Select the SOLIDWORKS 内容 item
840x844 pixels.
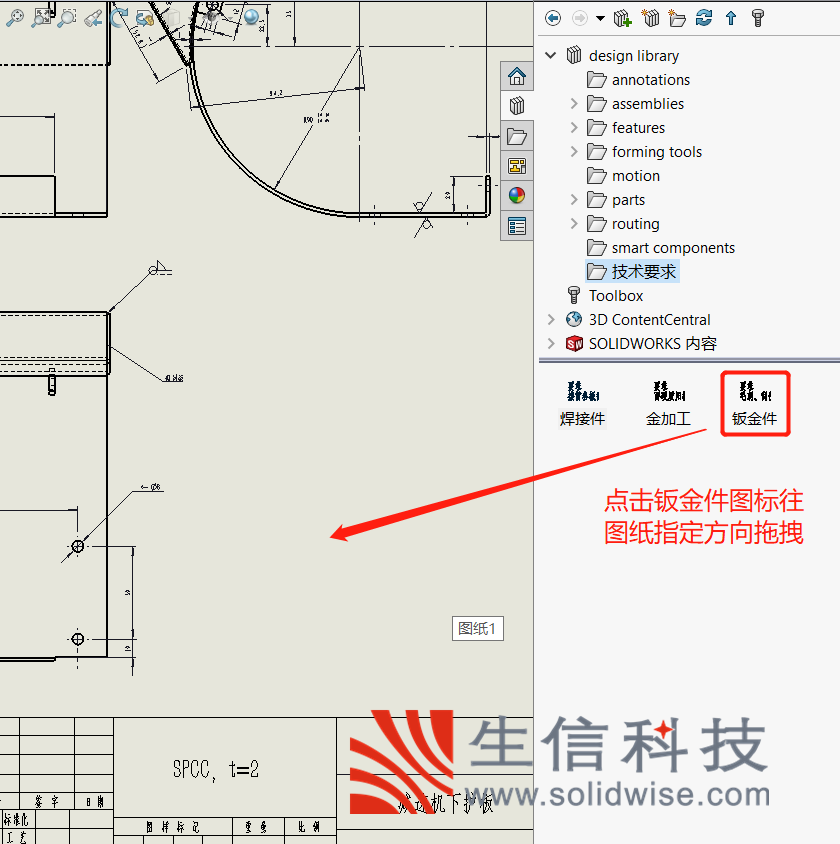[x=641, y=343]
